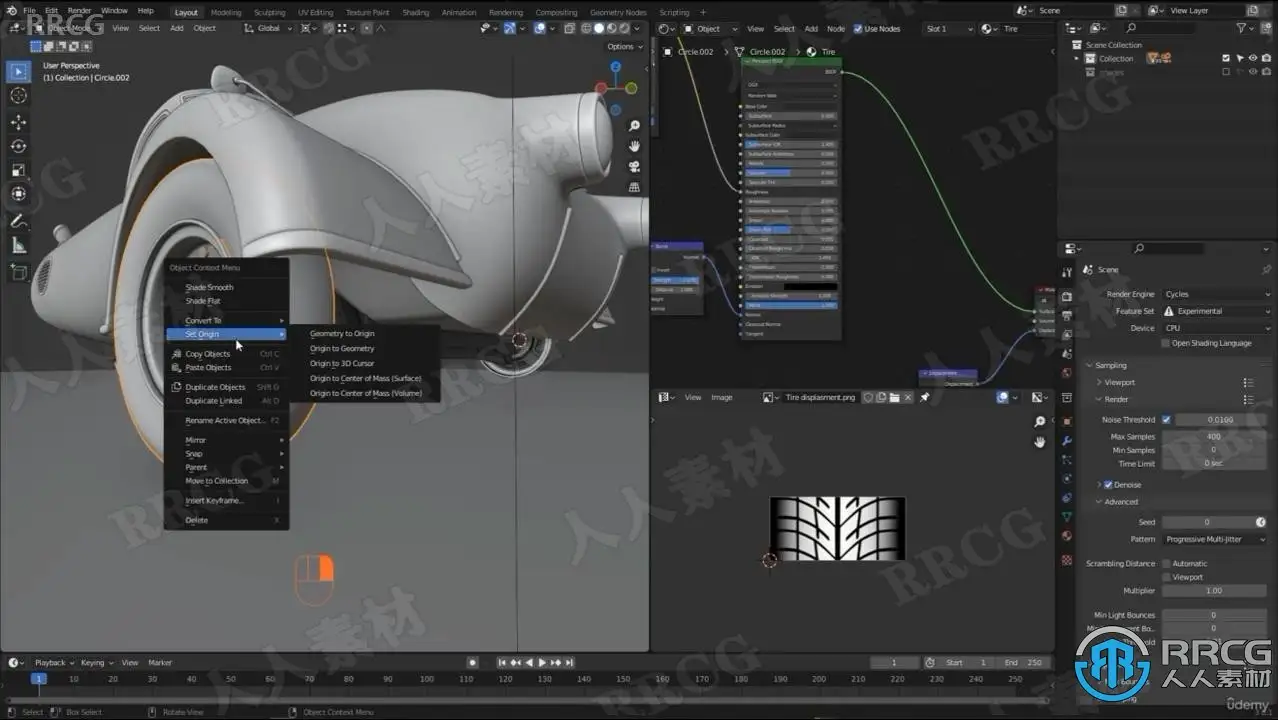Image resolution: width=1278 pixels, height=720 pixels.
Task: Select Shade Smooth in context menu
Action: click(x=209, y=287)
